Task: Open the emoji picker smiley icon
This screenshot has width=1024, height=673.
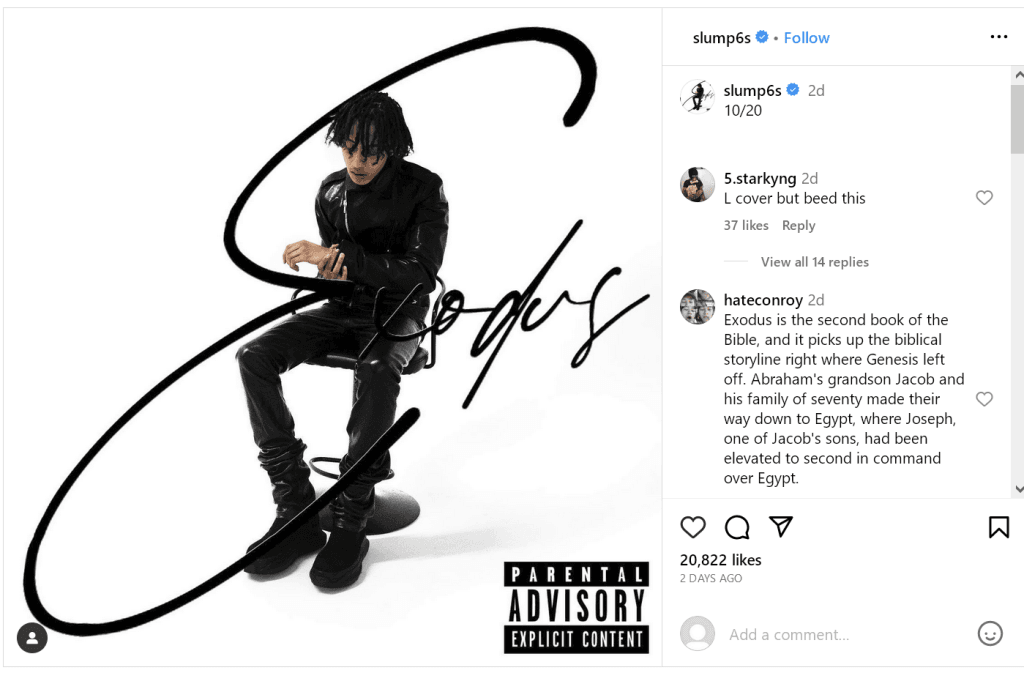Action: (x=989, y=633)
